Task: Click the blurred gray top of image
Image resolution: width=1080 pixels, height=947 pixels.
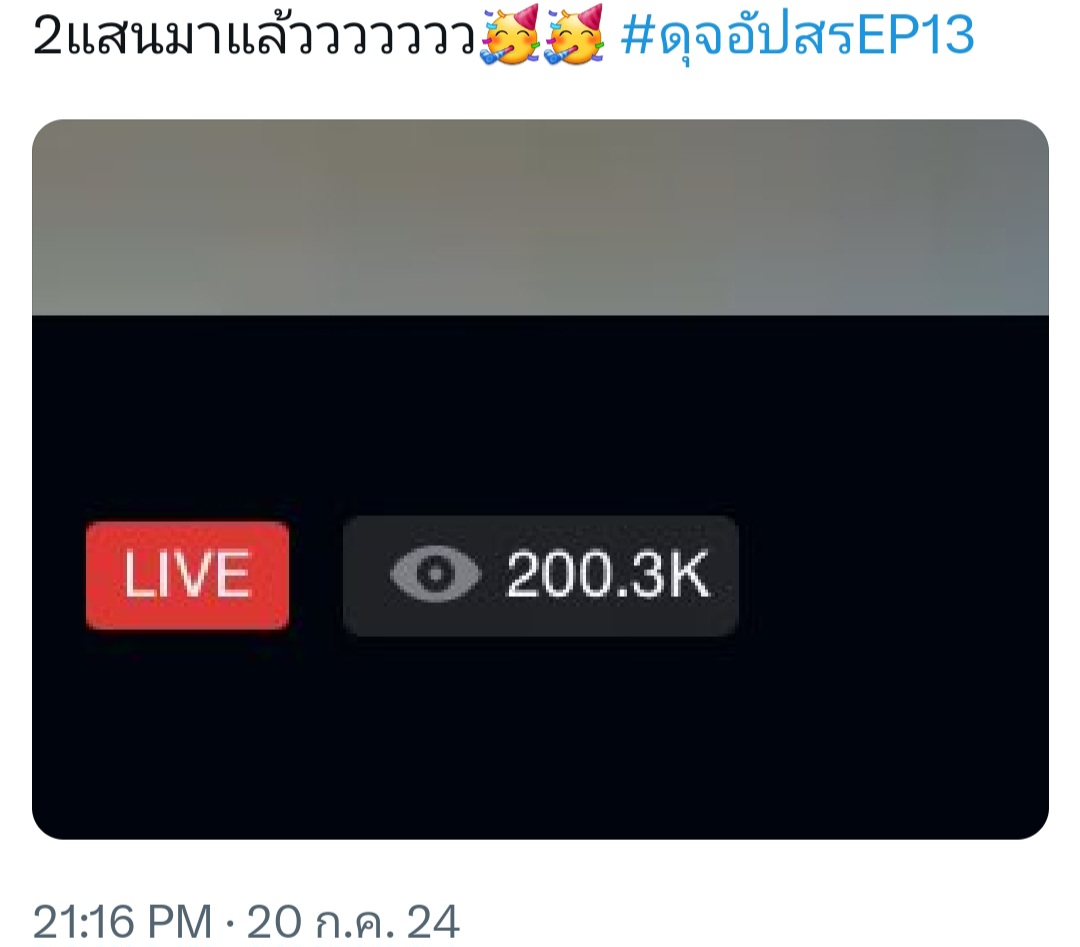Action: coord(540,217)
